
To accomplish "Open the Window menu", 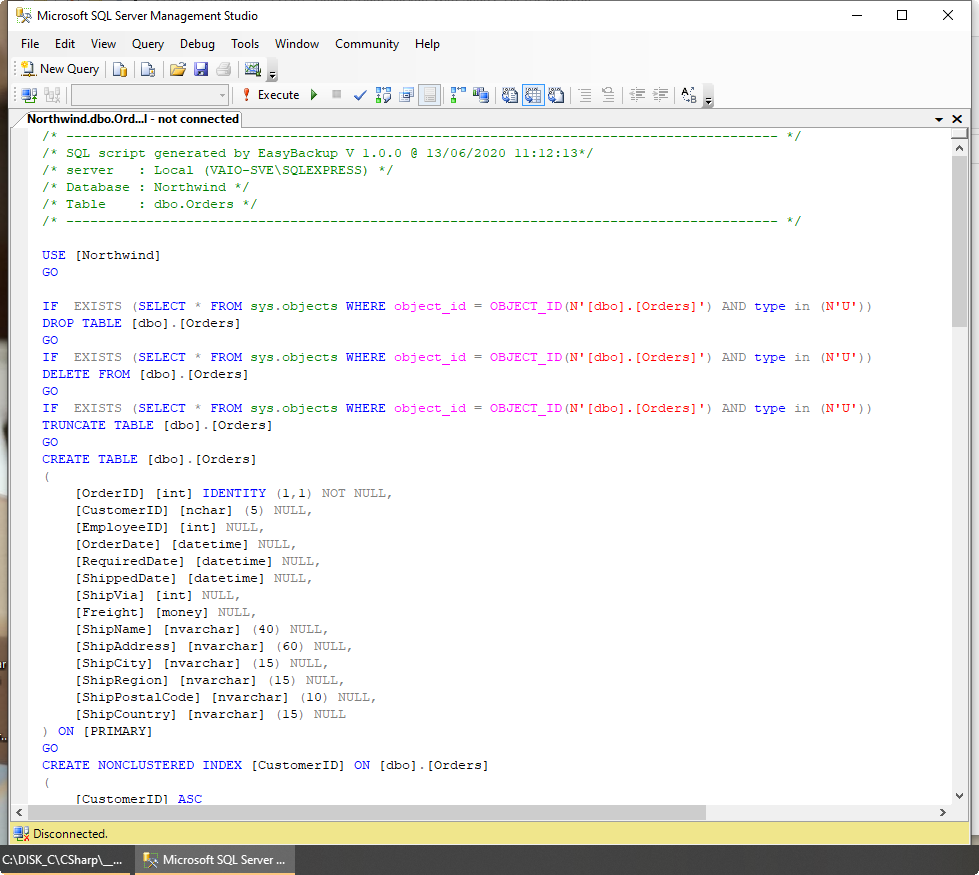I will point(297,44).
